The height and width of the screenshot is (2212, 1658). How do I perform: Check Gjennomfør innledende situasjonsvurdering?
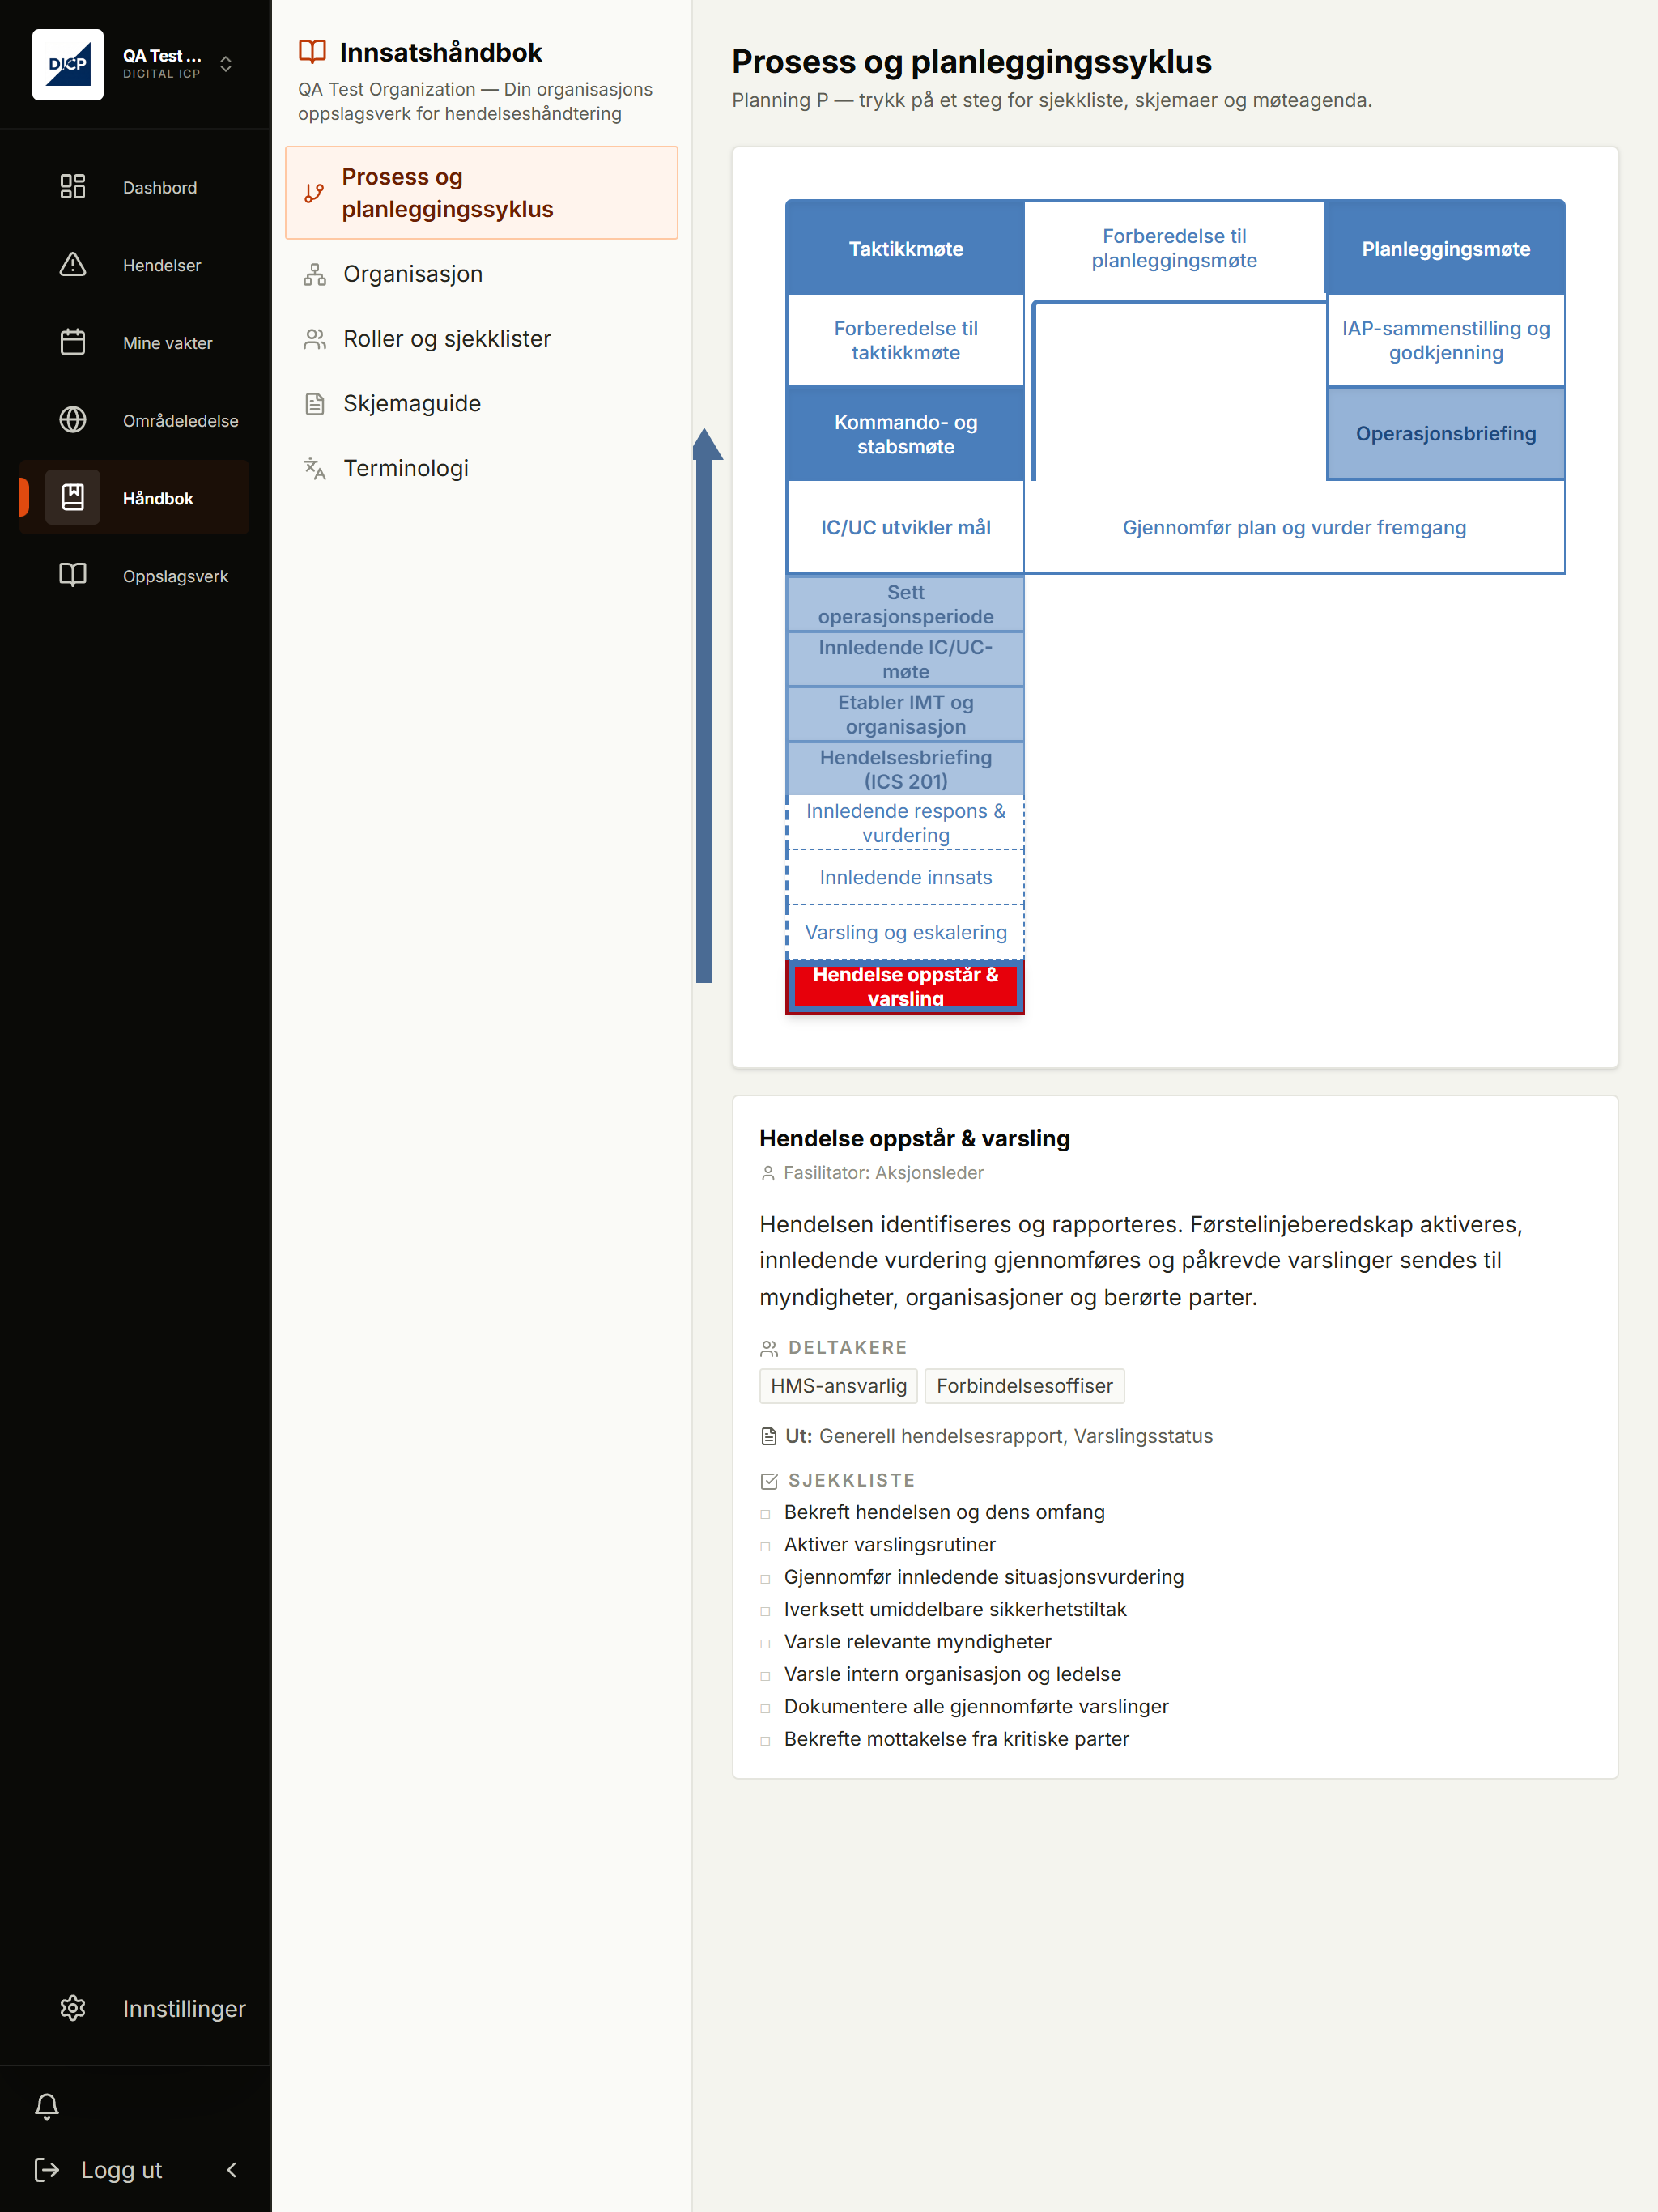(x=765, y=1579)
